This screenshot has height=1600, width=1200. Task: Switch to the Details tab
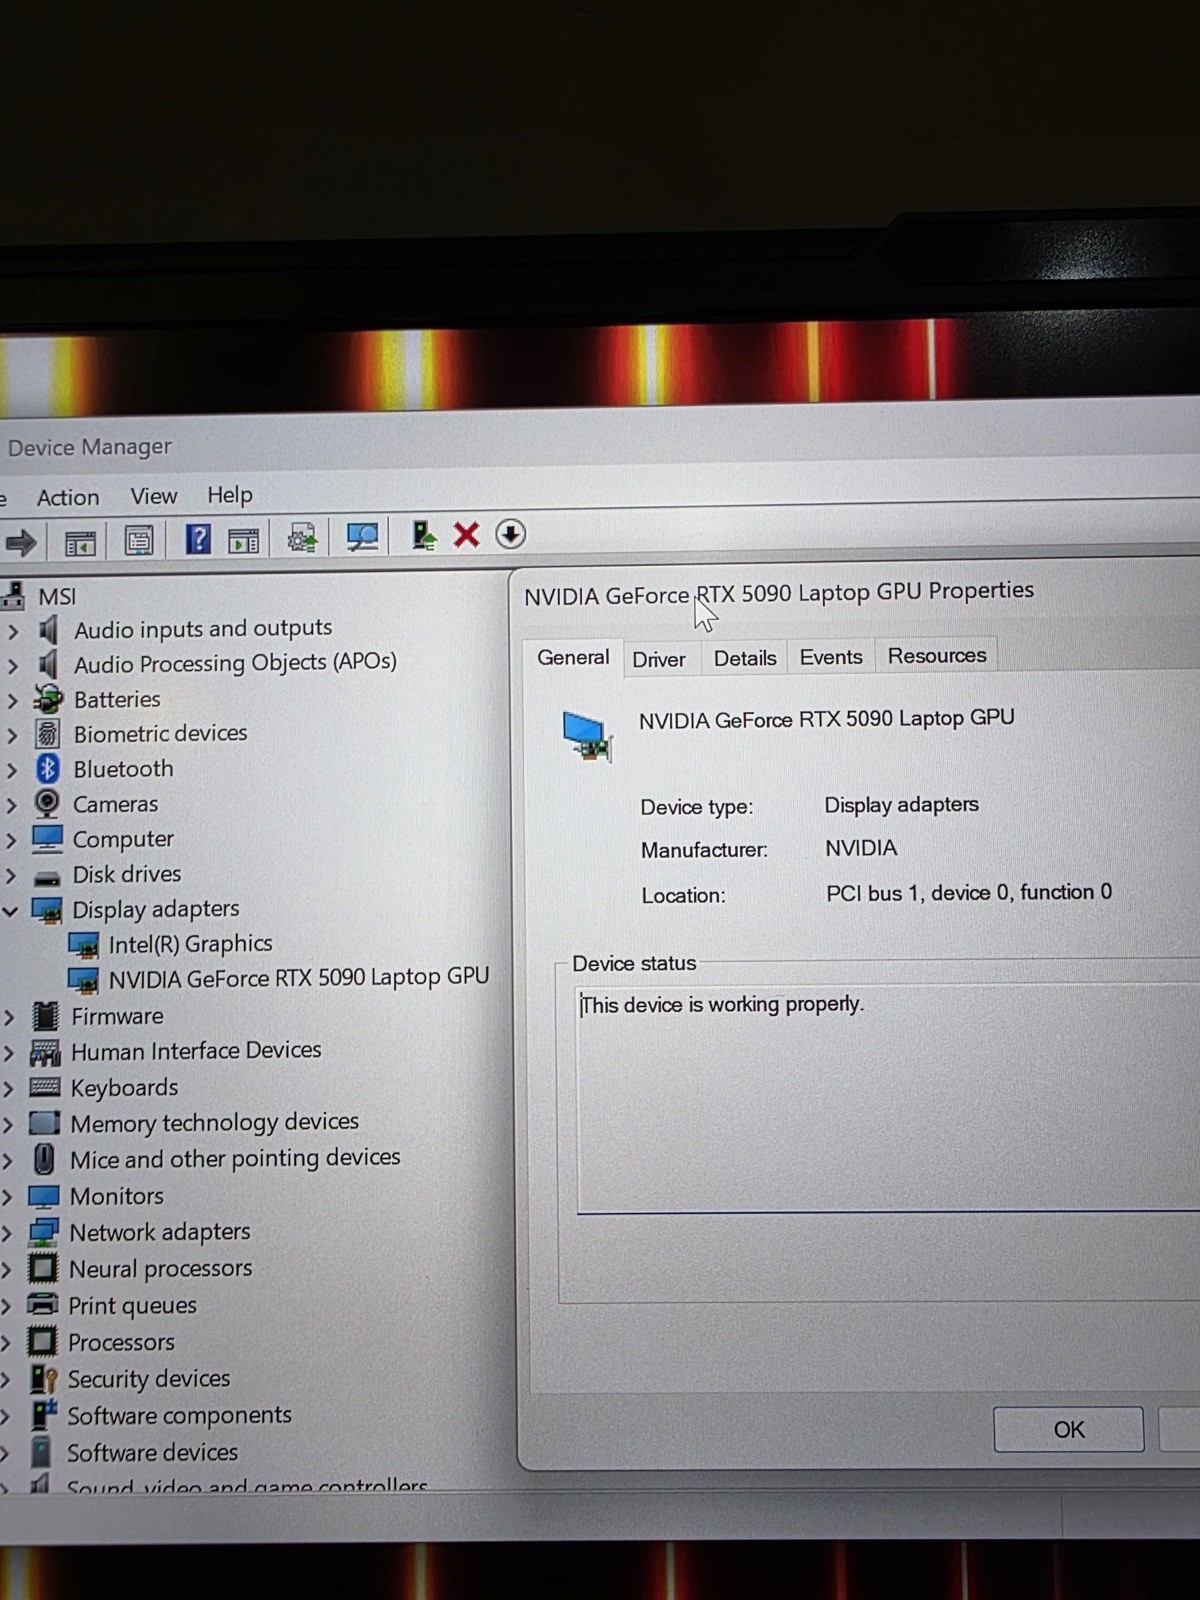pos(745,658)
